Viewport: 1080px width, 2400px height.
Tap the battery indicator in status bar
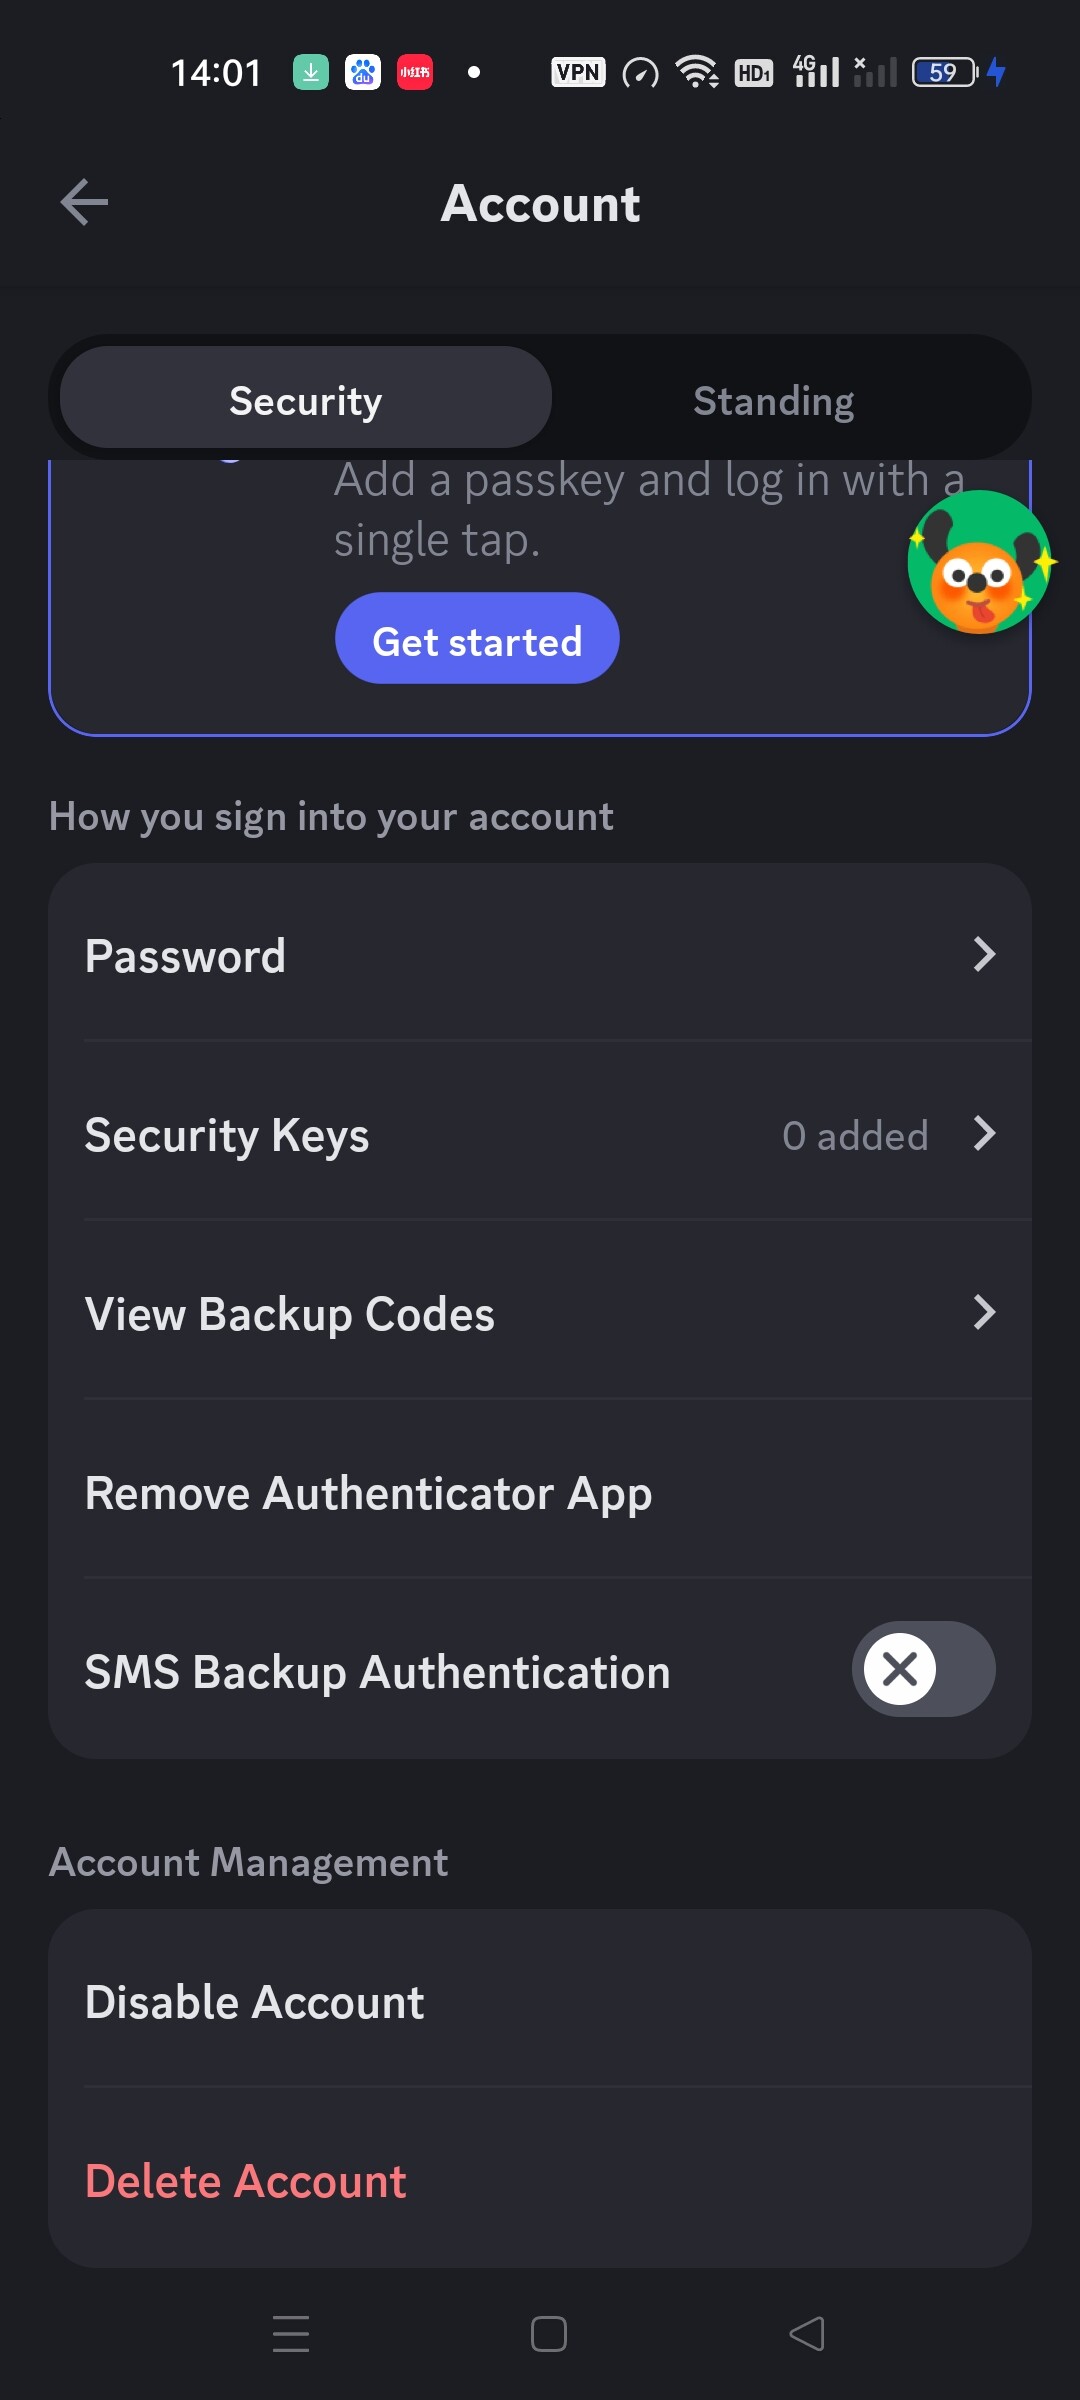(x=945, y=72)
